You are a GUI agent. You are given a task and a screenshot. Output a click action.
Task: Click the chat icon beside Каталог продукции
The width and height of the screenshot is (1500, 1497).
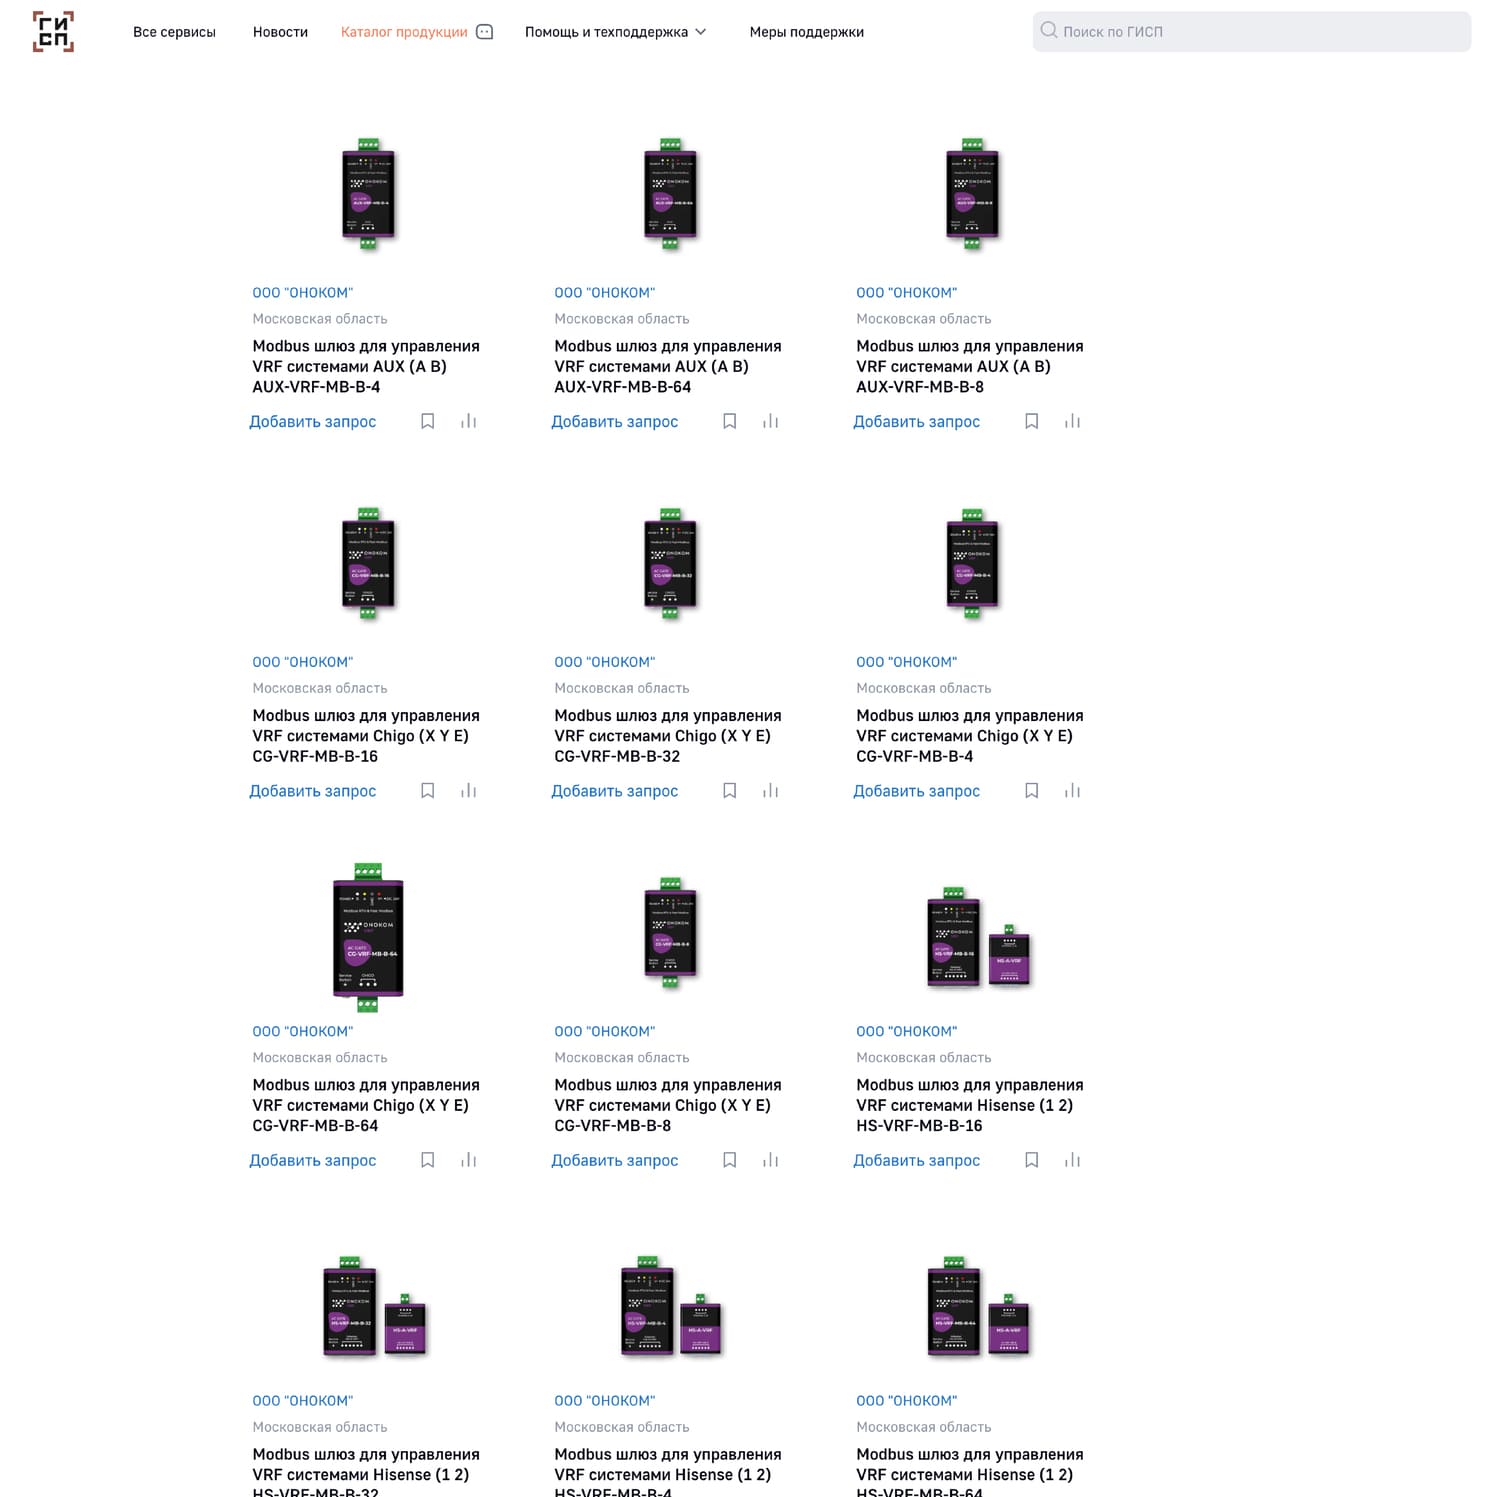pyautogui.click(x=485, y=32)
